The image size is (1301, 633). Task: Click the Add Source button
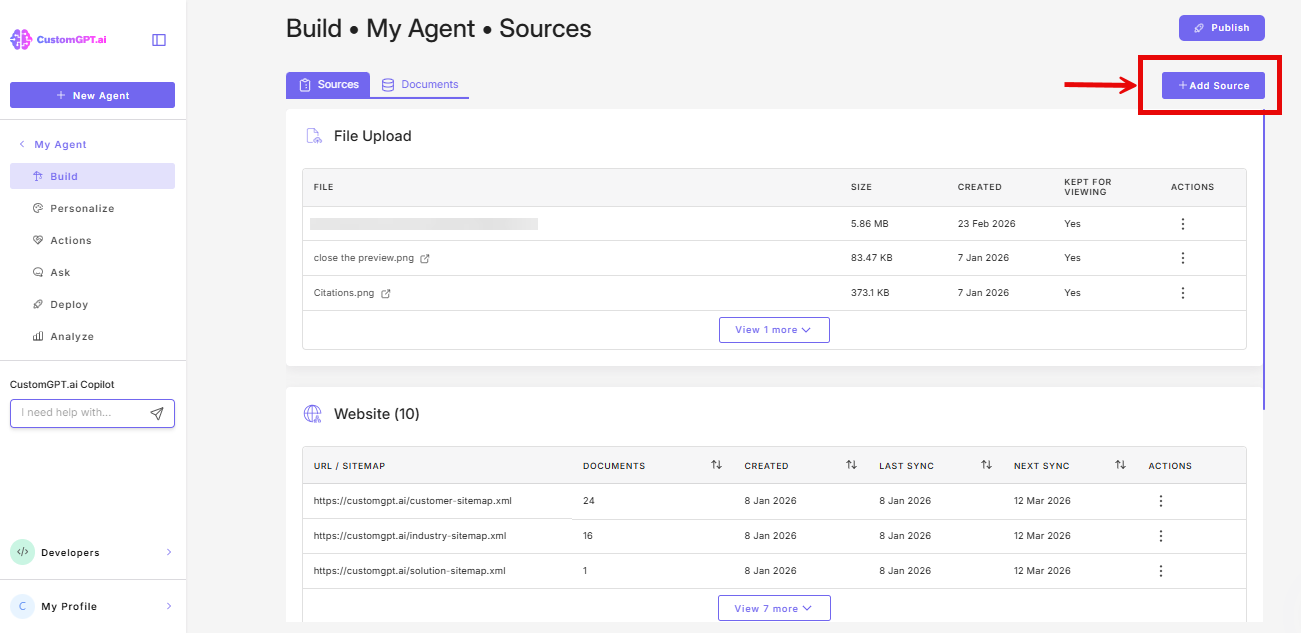[1213, 85]
